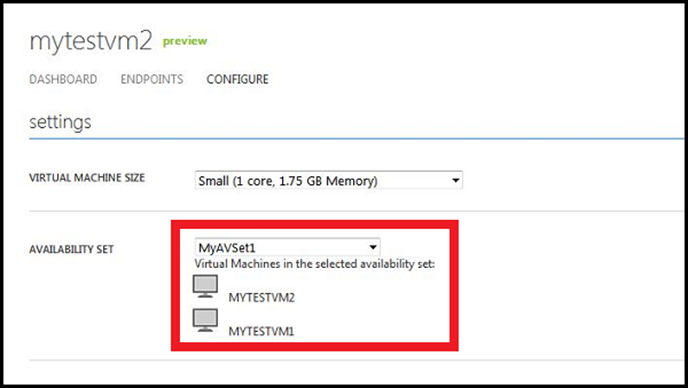Click the 'Virtual Machines in the selected availability set' text
This screenshot has width=688, height=388.
click(x=315, y=264)
